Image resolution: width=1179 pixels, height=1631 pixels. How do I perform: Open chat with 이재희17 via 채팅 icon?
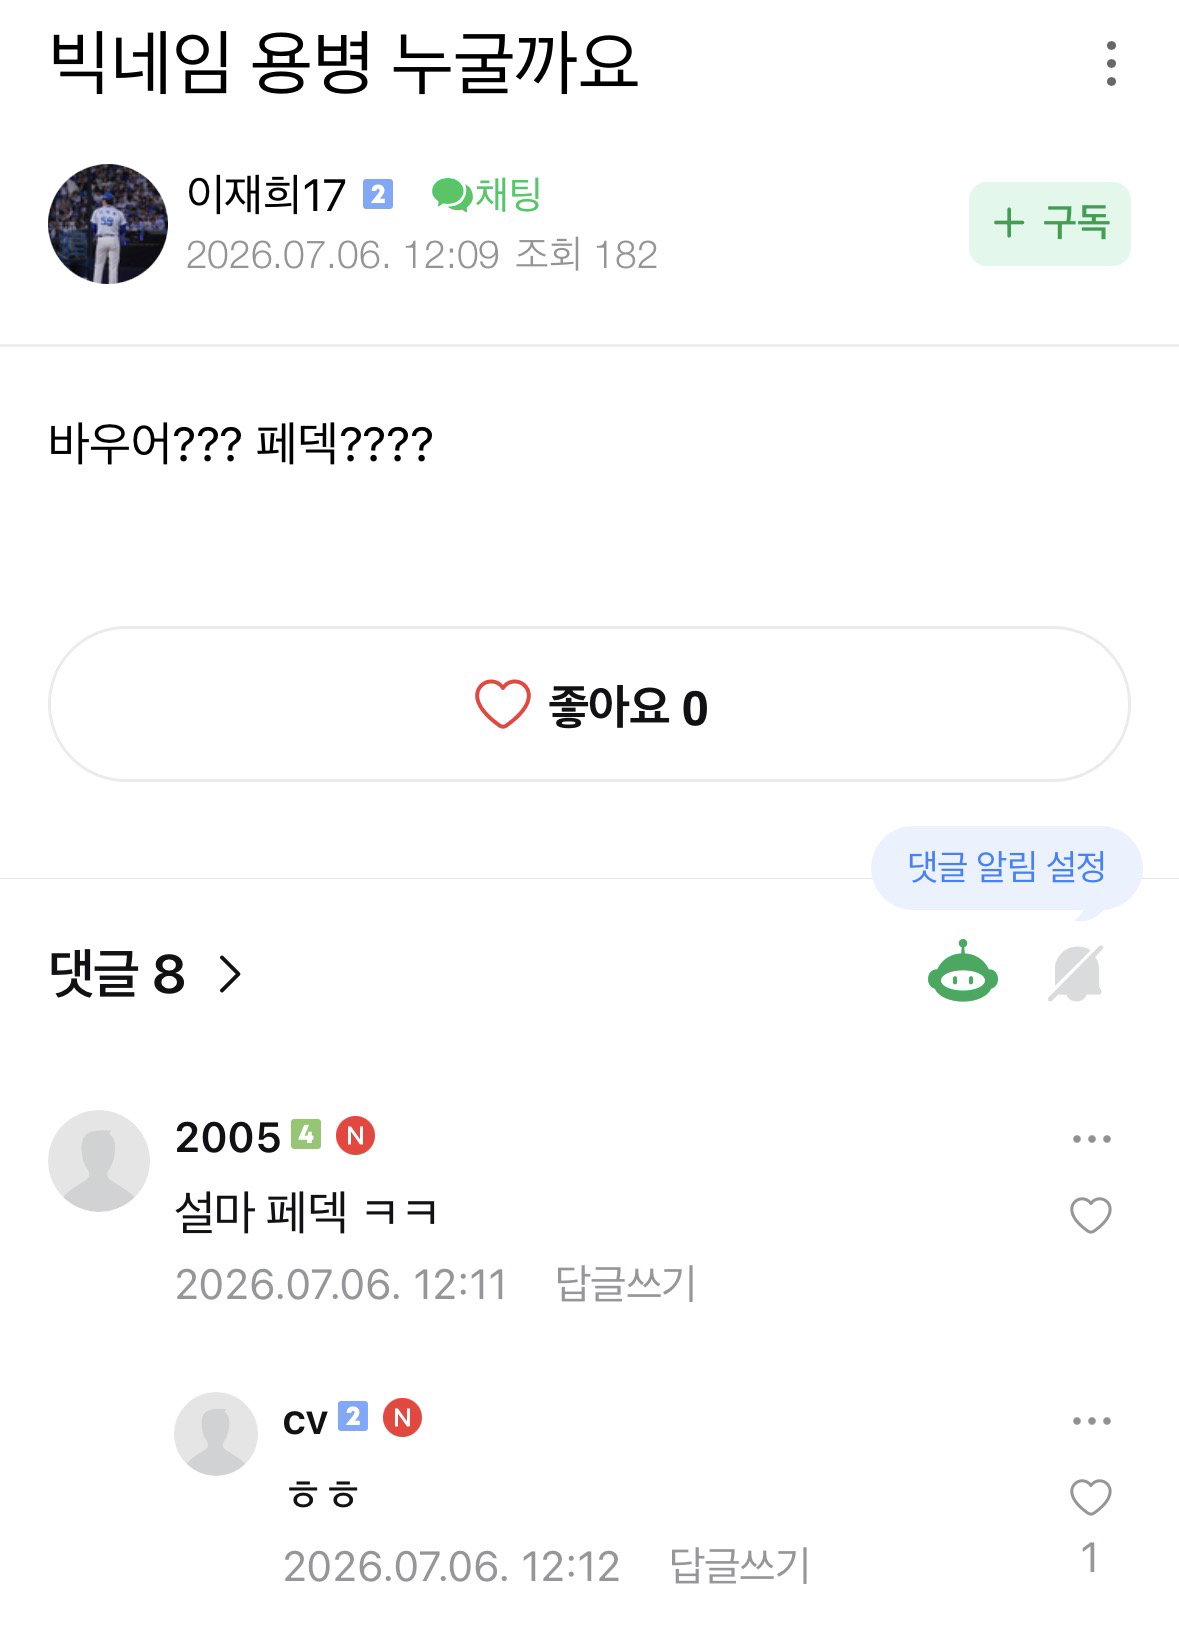click(487, 194)
